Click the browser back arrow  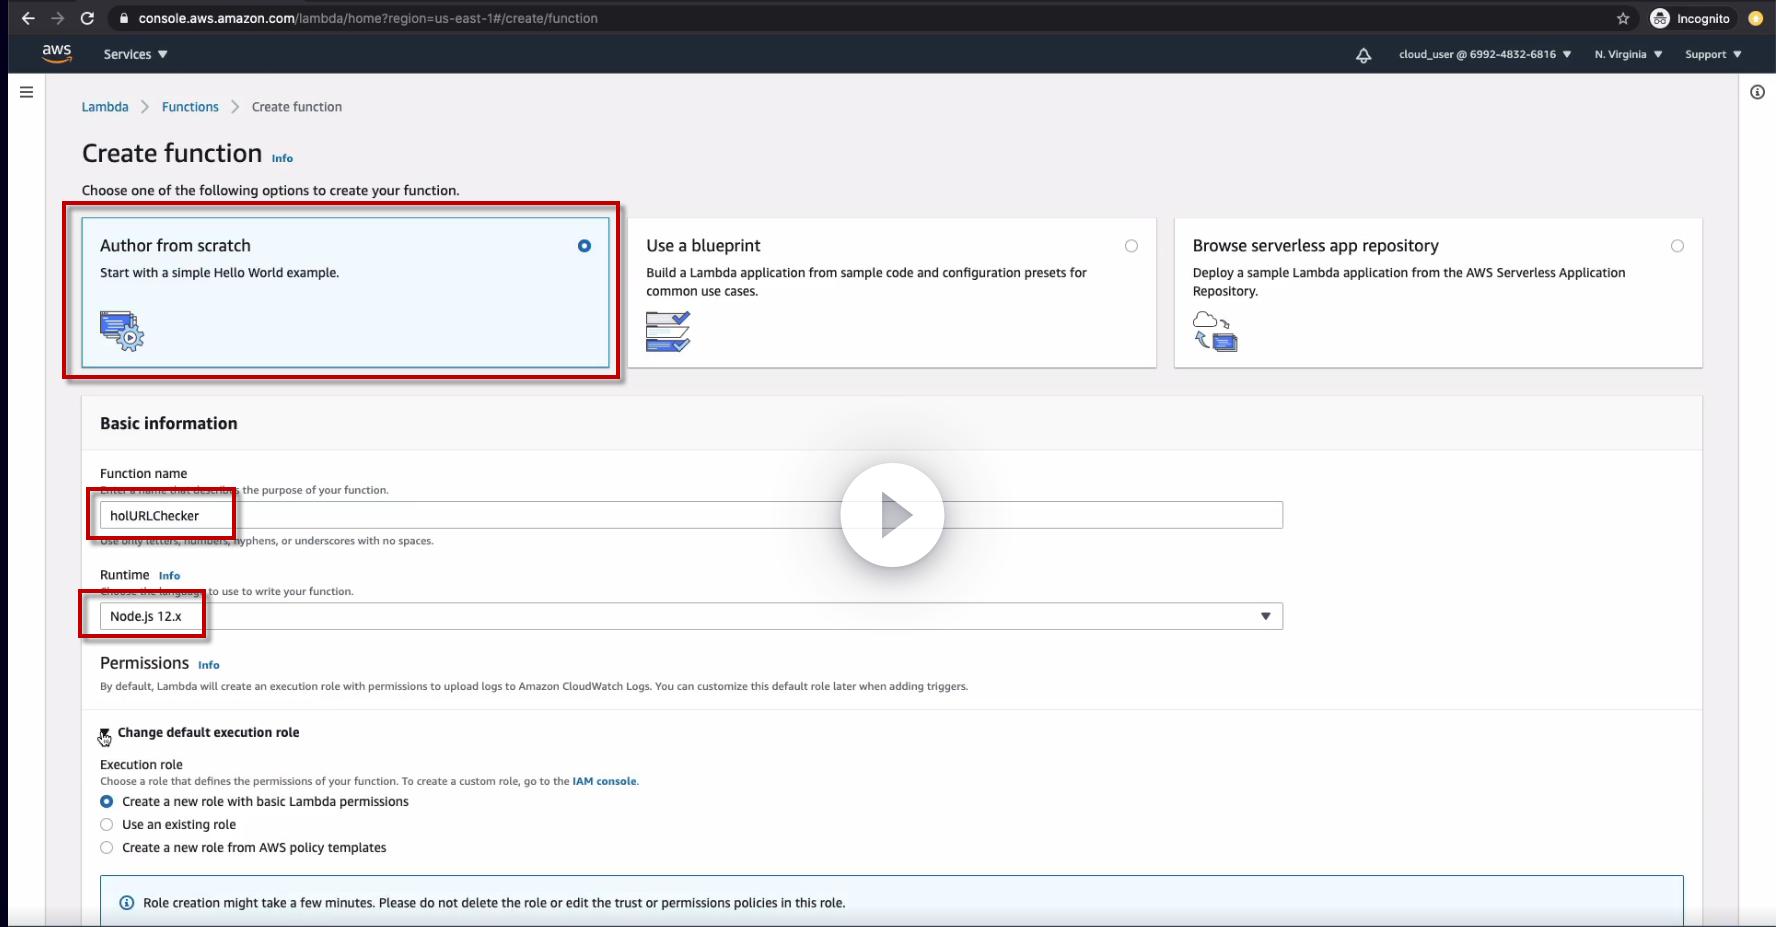coord(28,18)
